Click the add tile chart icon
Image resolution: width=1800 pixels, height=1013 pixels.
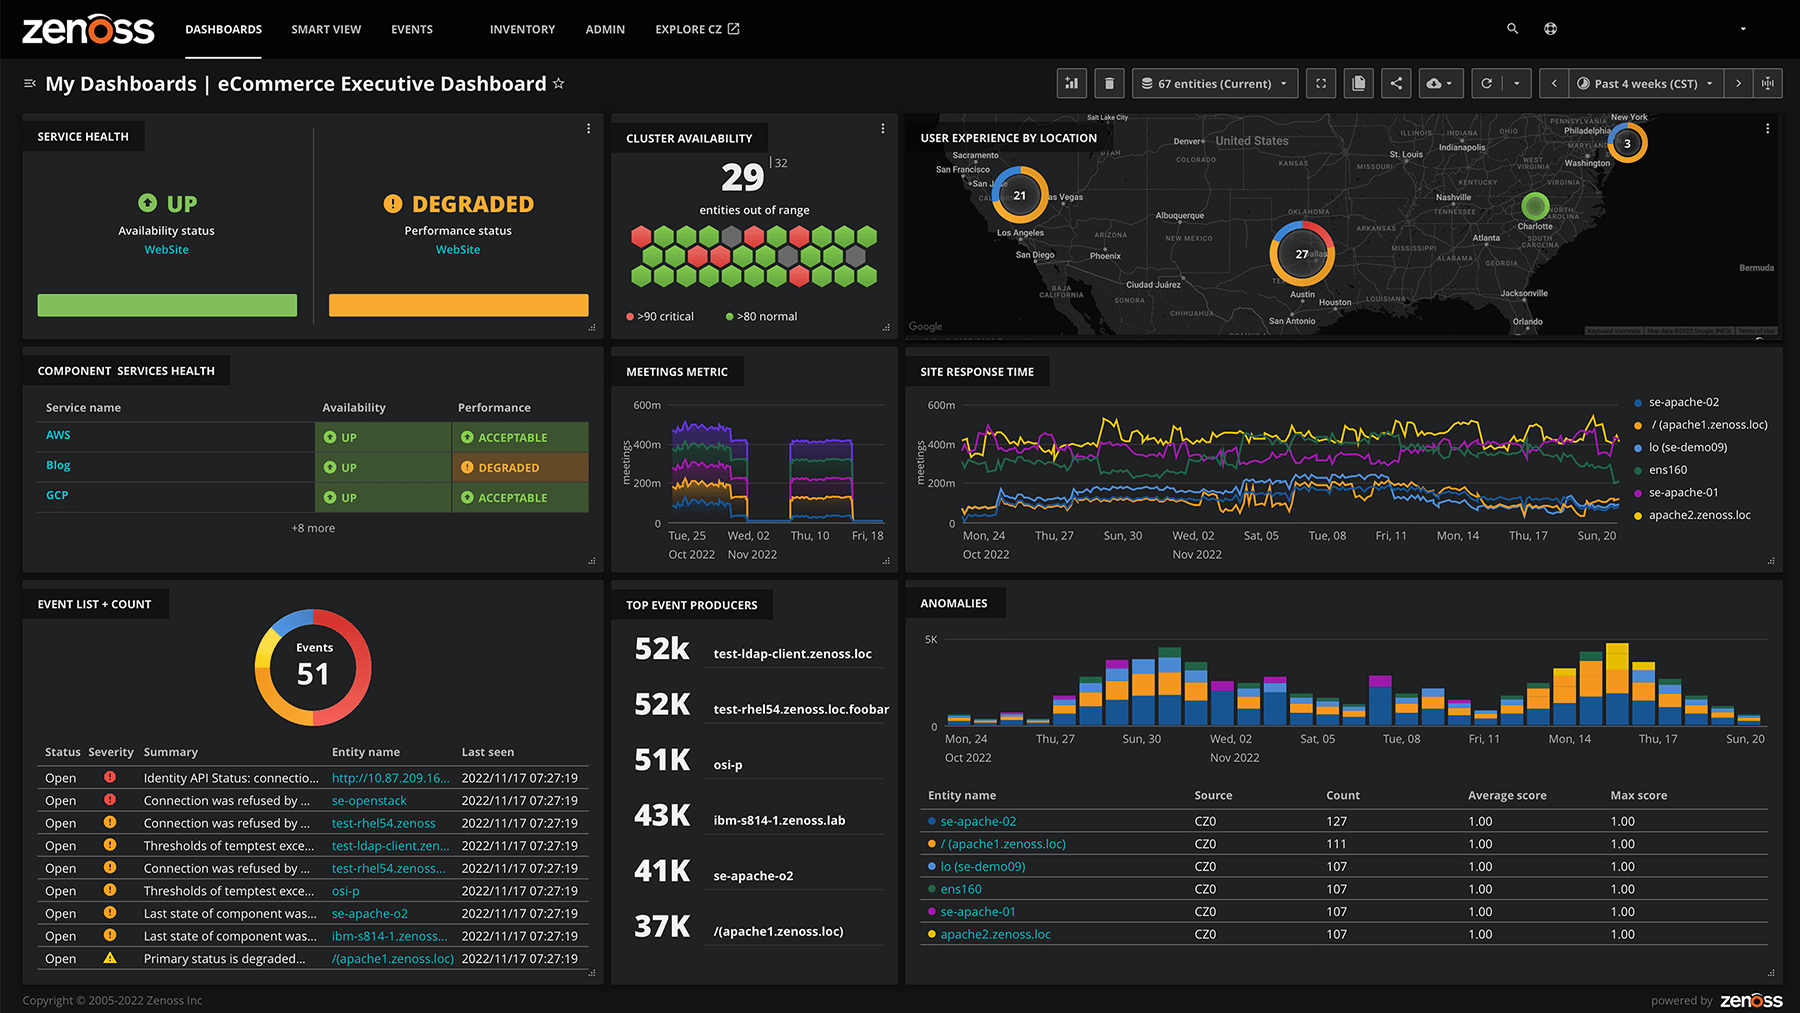coord(1071,84)
